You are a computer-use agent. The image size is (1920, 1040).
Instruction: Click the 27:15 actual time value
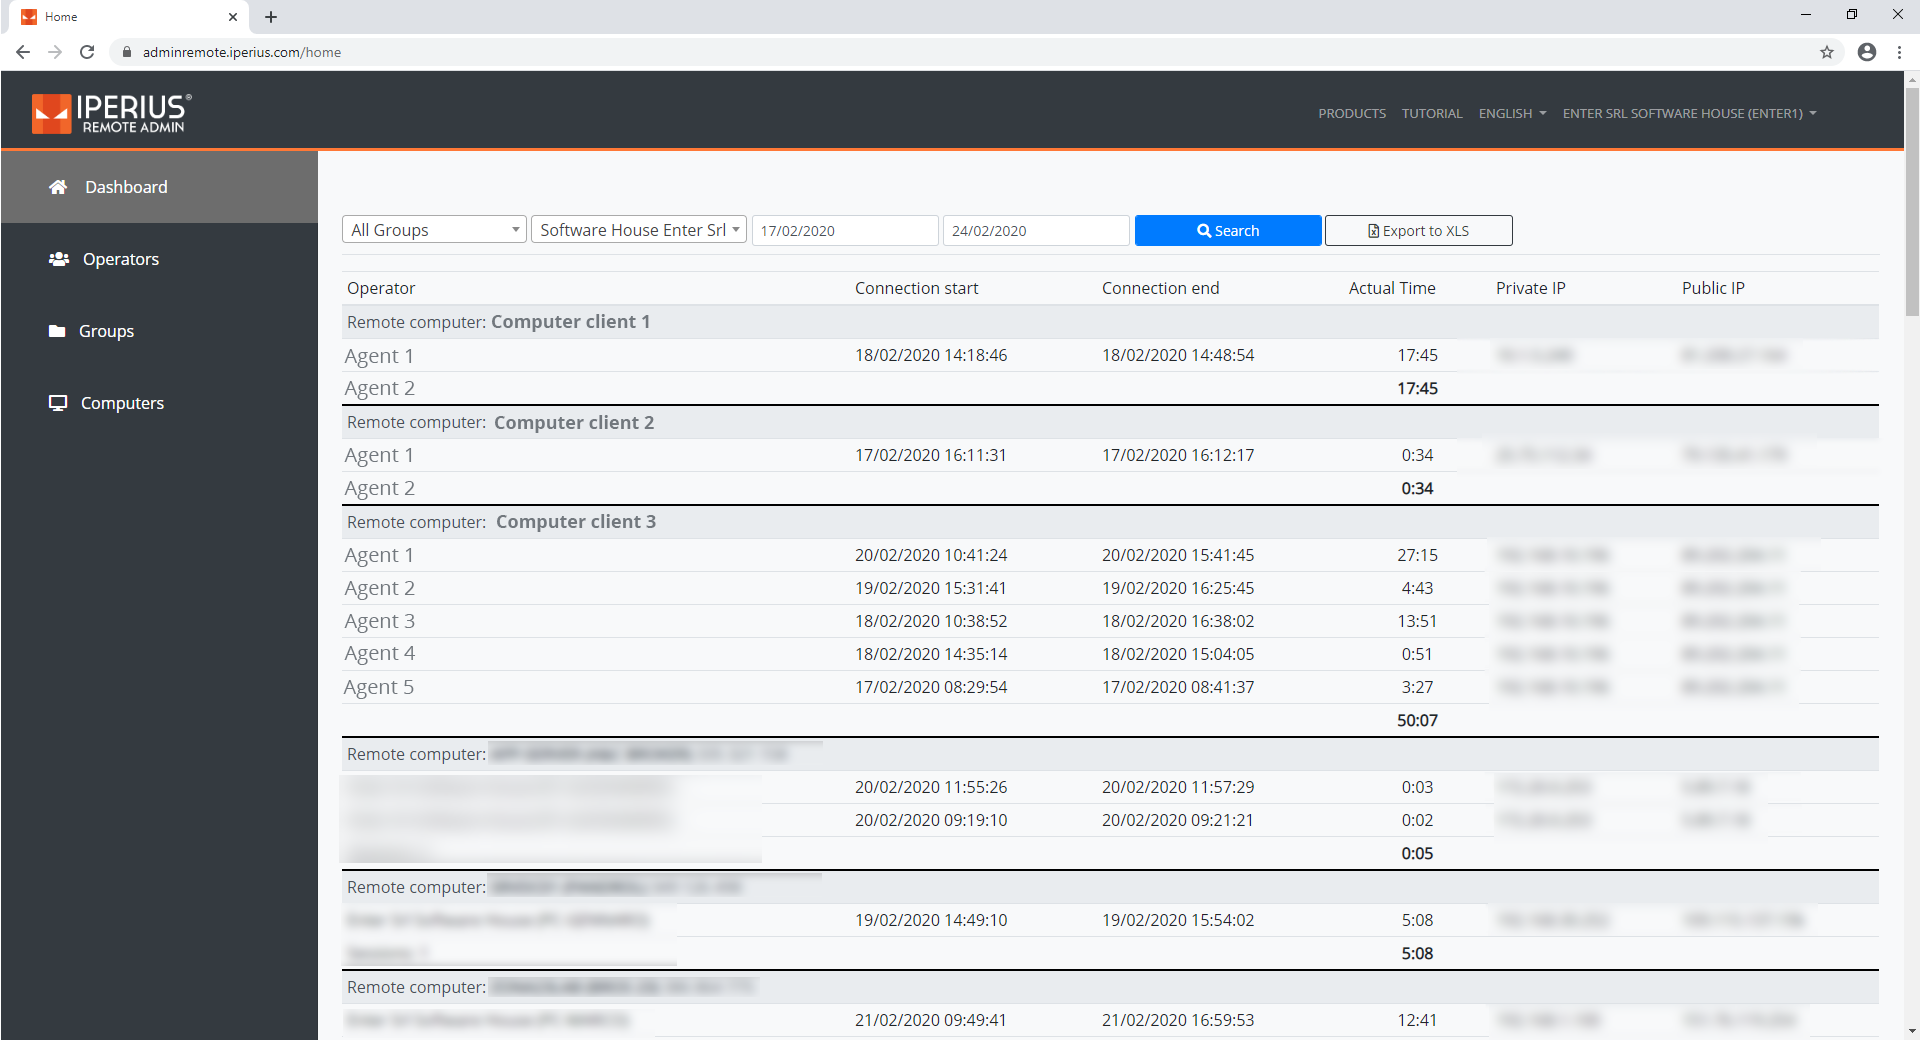[1417, 555]
